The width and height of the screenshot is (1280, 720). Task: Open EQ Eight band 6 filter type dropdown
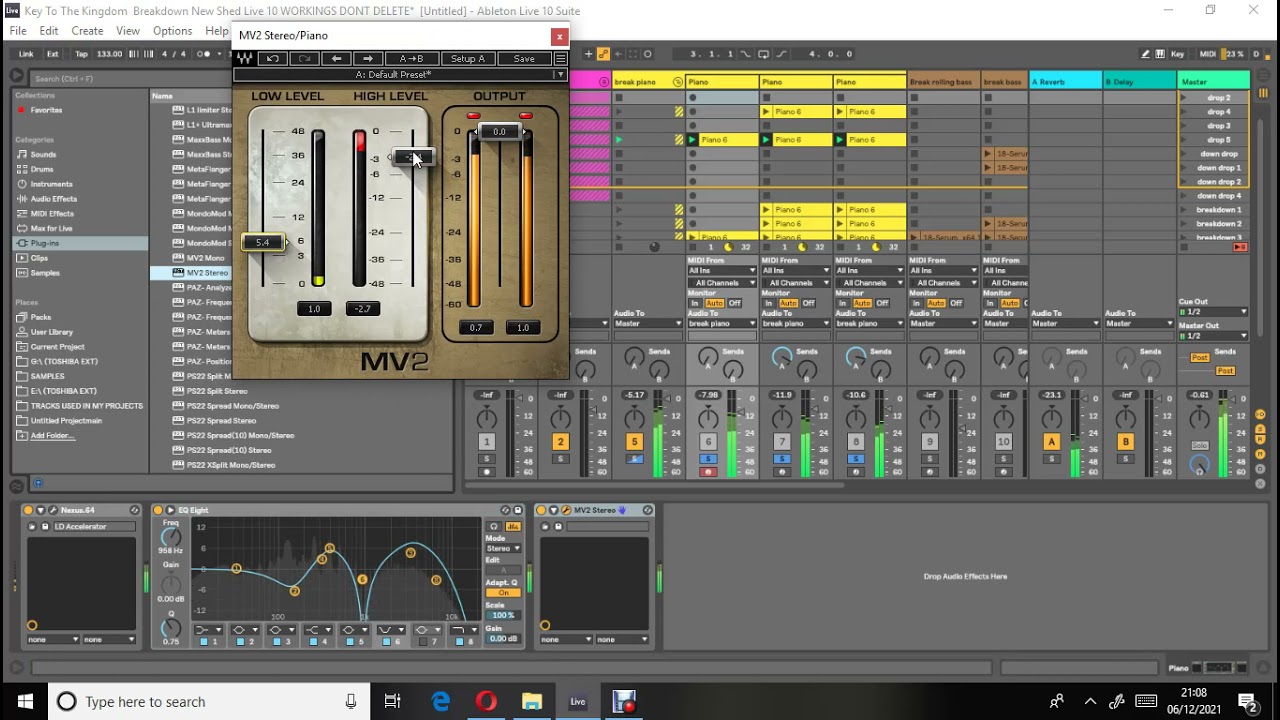(x=392, y=630)
